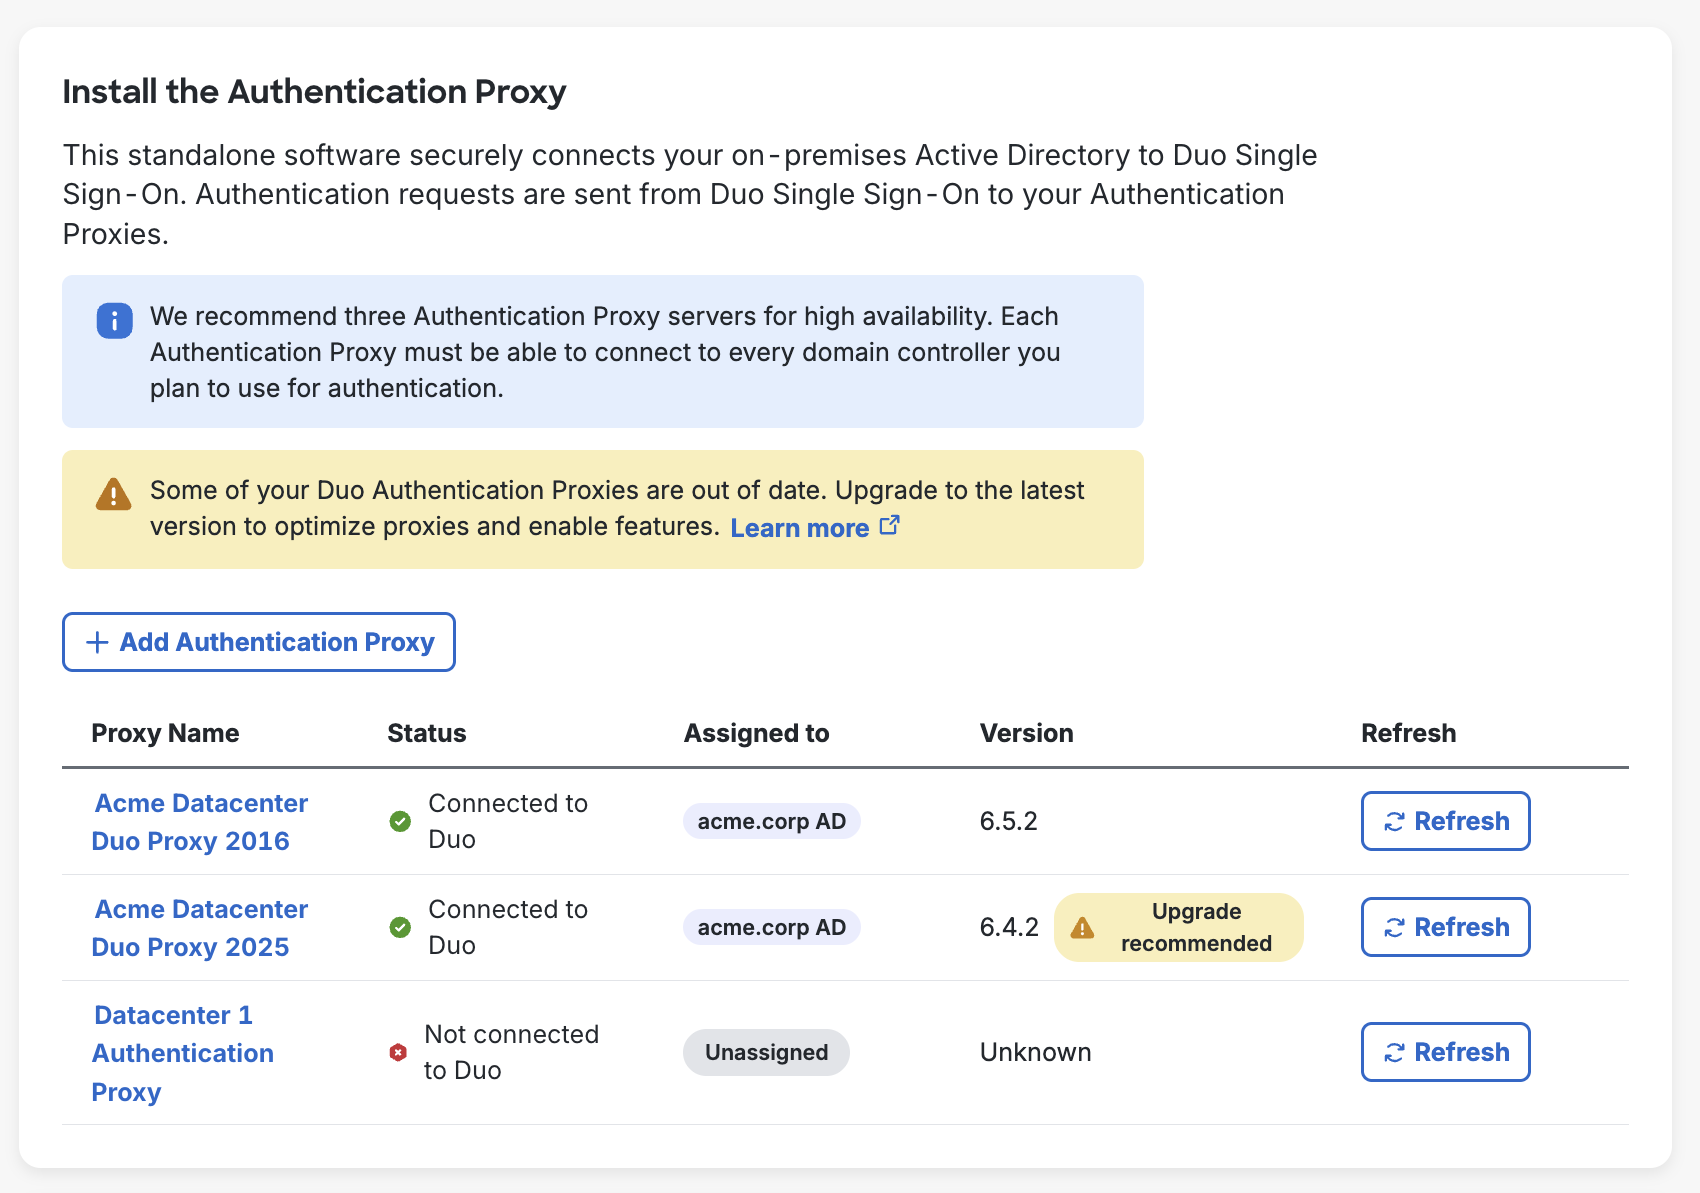Click the Version column header

point(1027,733)
